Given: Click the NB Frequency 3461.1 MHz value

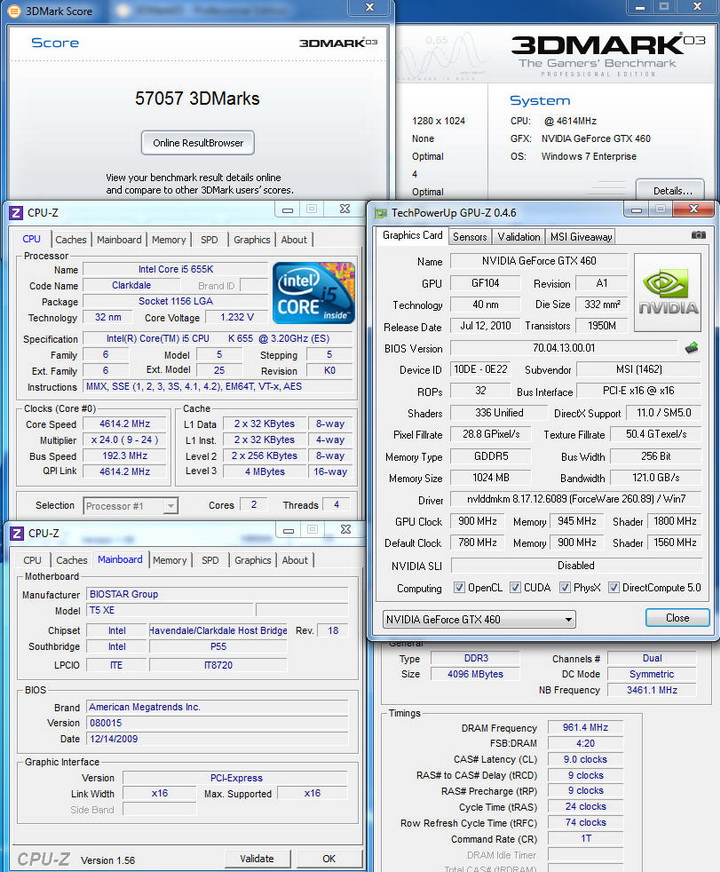Looking at the screenshot, I should click(652, 690).
